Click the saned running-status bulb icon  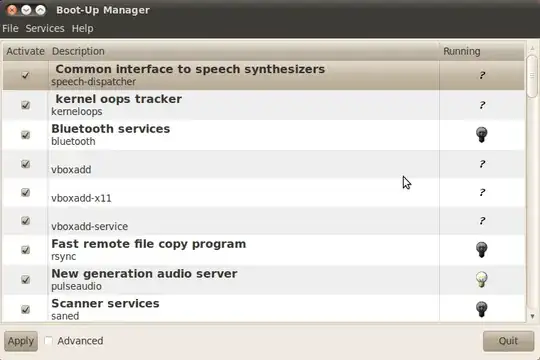coord(481,309)
